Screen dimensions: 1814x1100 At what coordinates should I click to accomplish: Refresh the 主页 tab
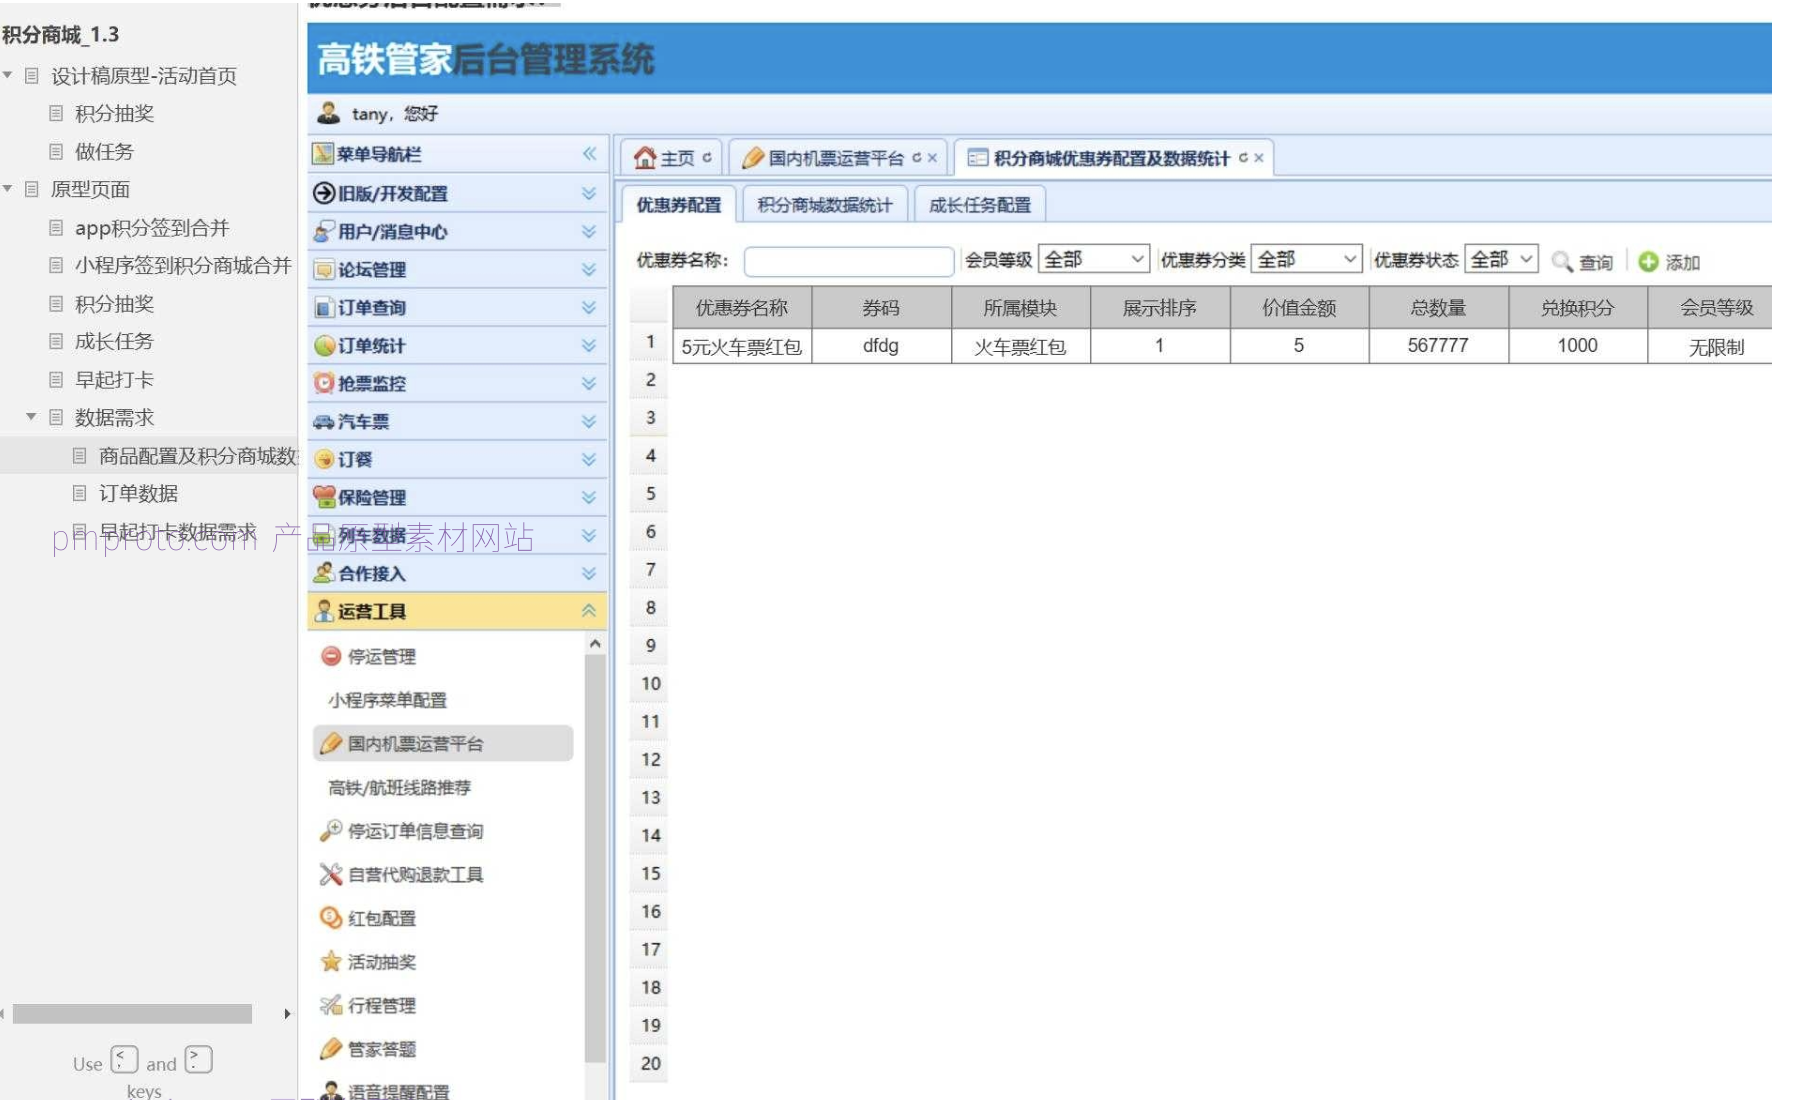coord(707,157)
